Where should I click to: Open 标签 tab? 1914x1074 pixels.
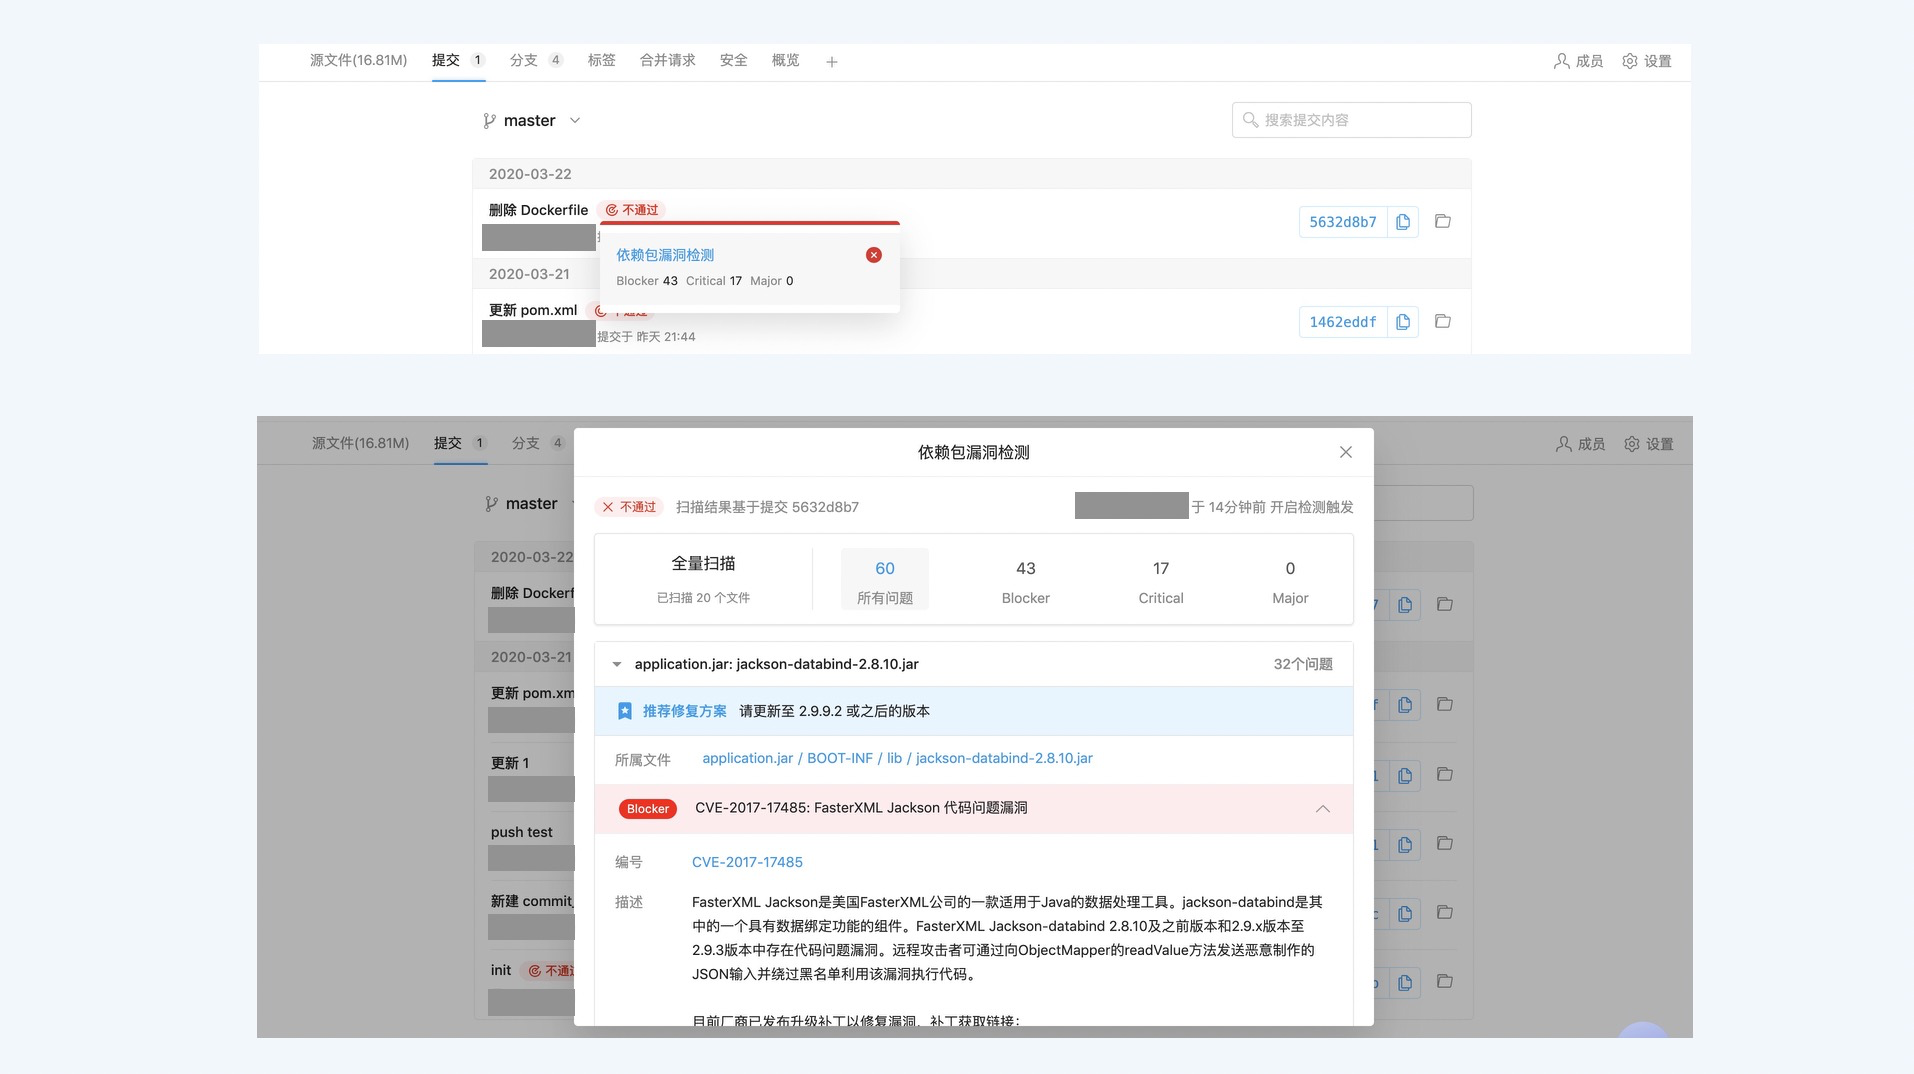pyautogui.click(x=602, y=60)
